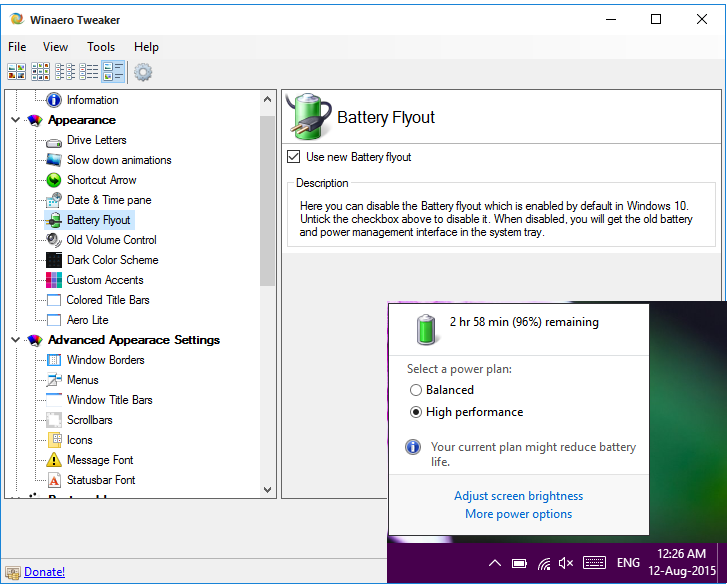Screen dimensions: 728x584
Task: Click the Dark Color Scheme black icon
Action: click(54, 260)
